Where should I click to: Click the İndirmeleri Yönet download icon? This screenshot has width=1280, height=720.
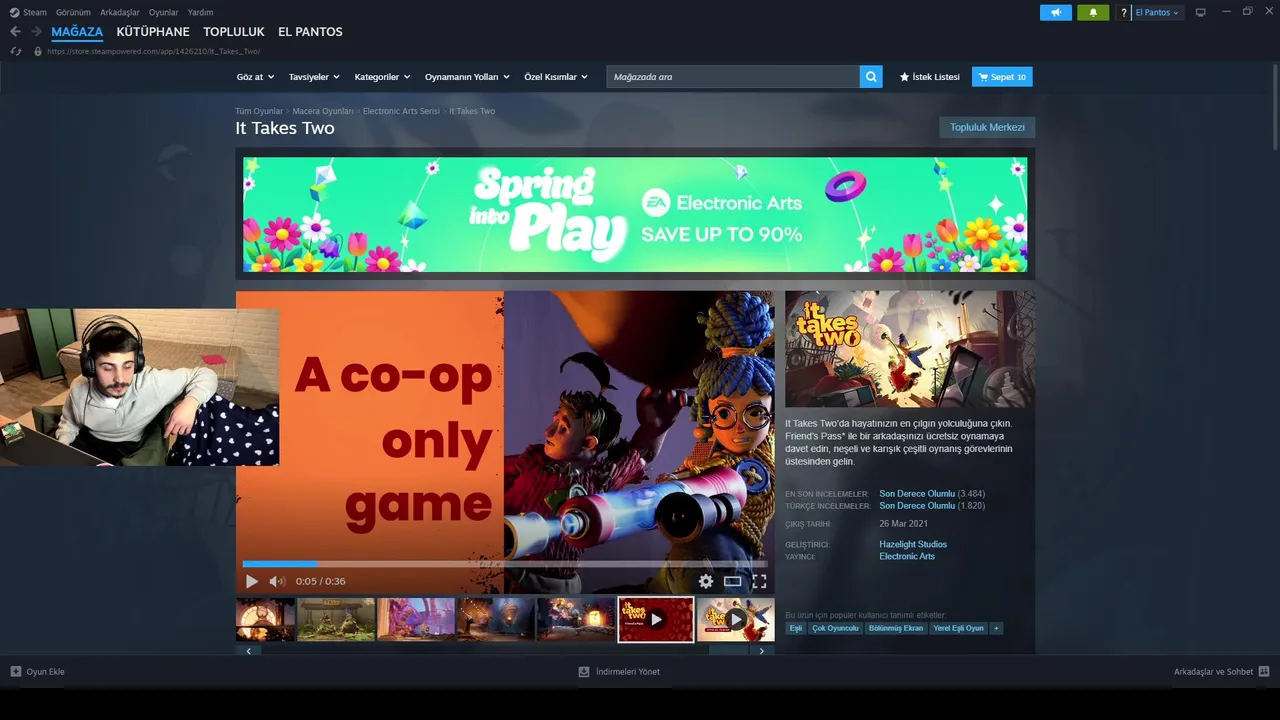point(584,671)
